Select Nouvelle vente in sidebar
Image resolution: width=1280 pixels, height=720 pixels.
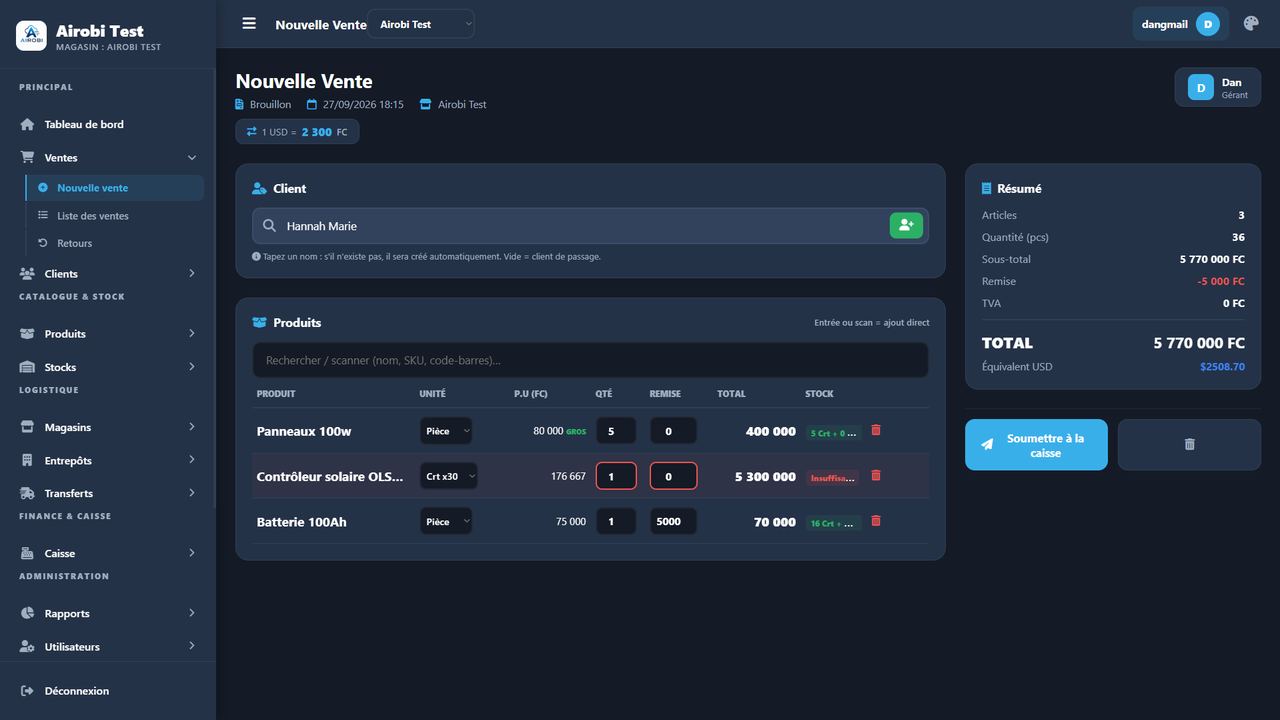pos(115,188)
